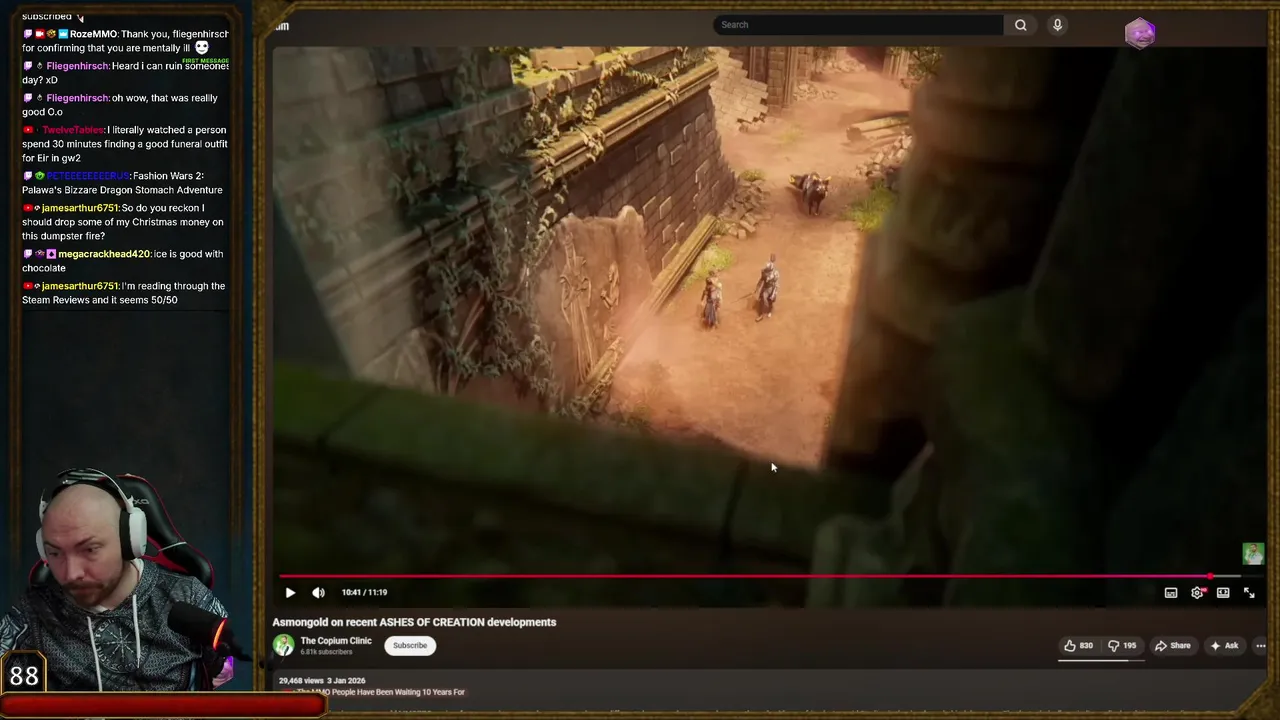Mute the video with the speaker icon
The image size is (1280, 720).
pos(318,592)
